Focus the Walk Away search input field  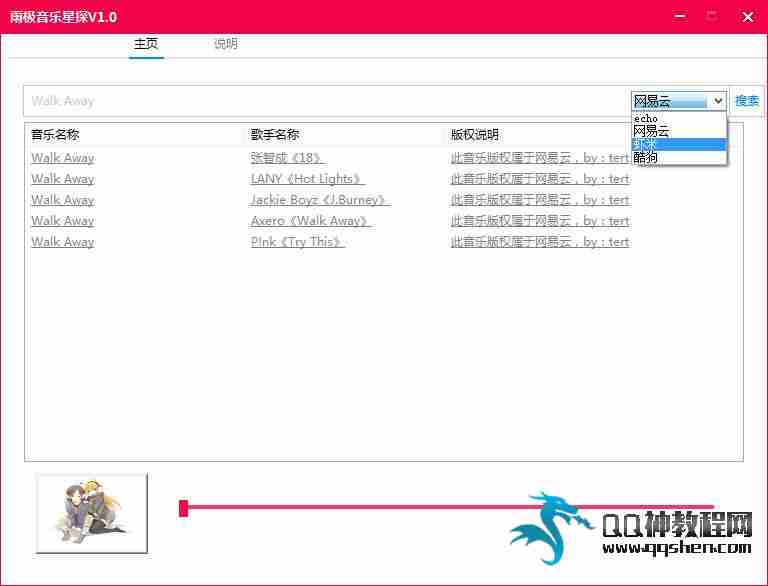tap(326, 101)
